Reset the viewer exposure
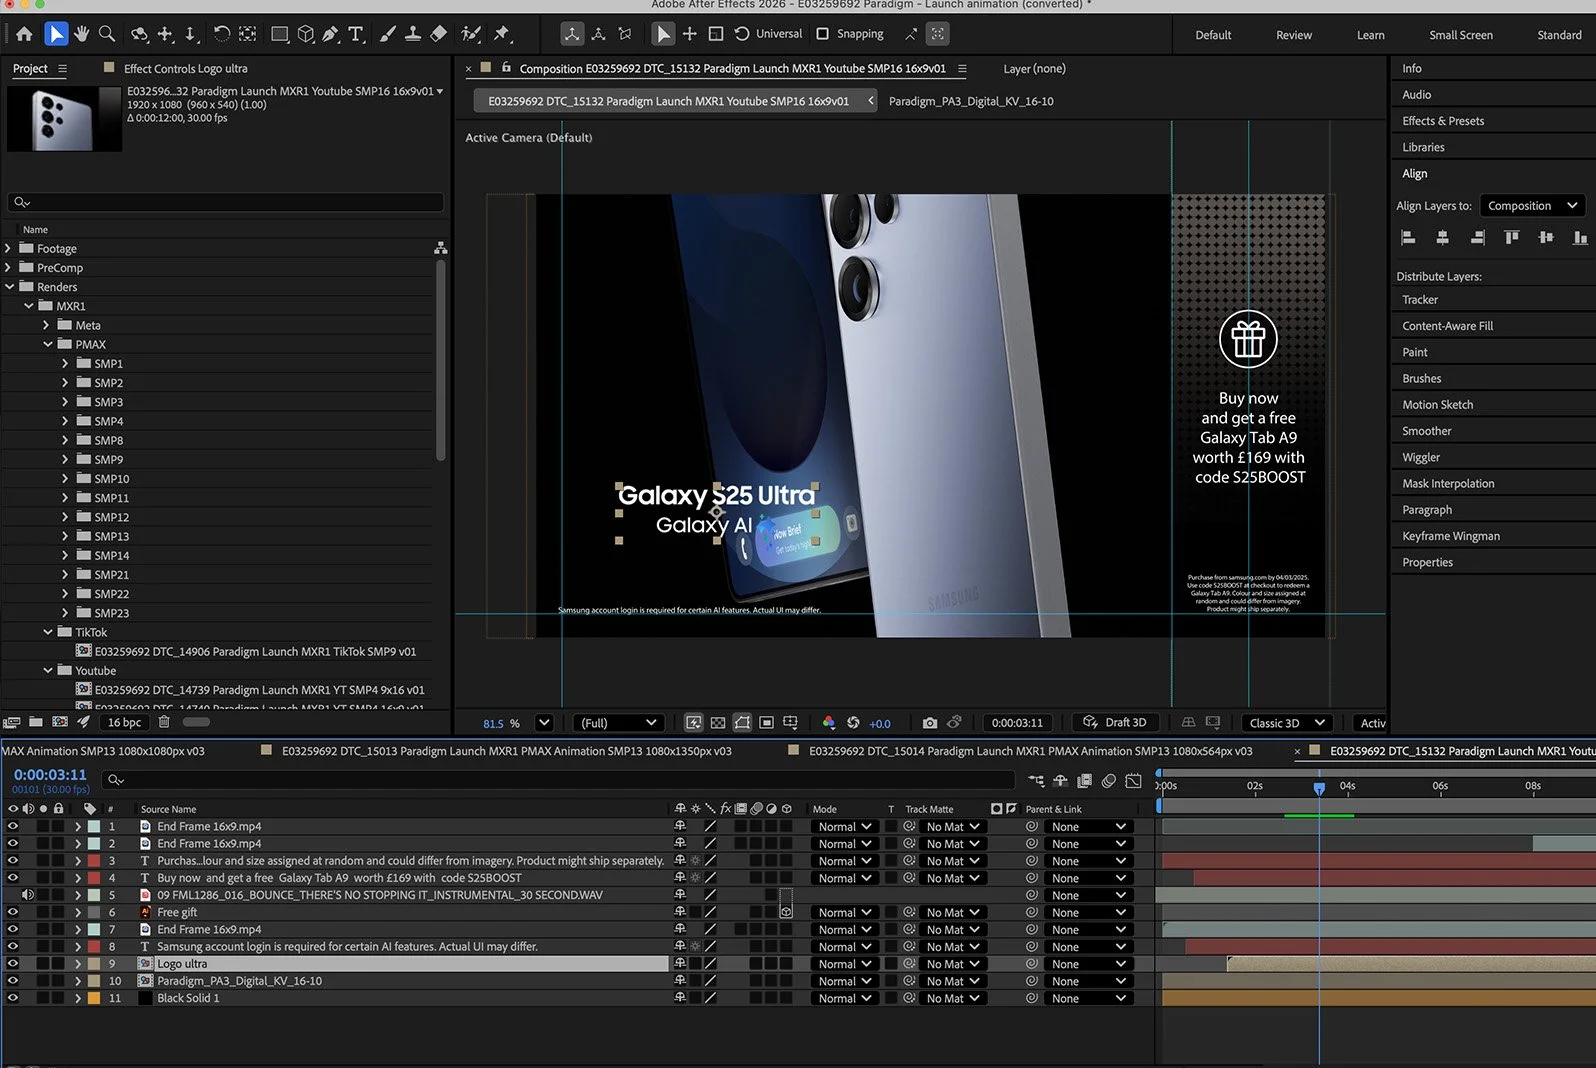This screenshot has width=1596, height=1068. point(853,723)
